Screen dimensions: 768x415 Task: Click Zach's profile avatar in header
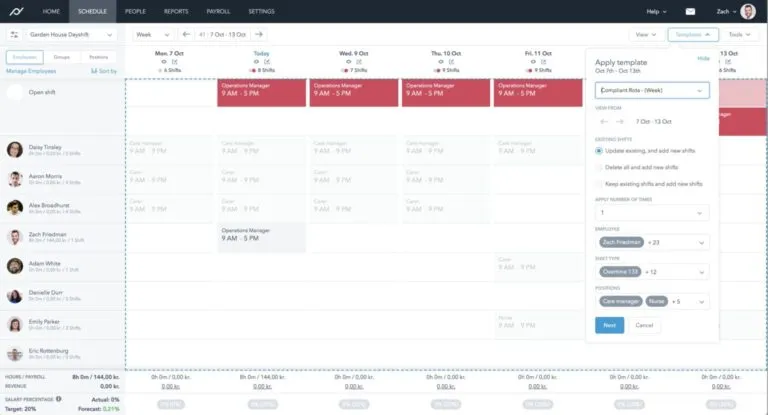748,11
